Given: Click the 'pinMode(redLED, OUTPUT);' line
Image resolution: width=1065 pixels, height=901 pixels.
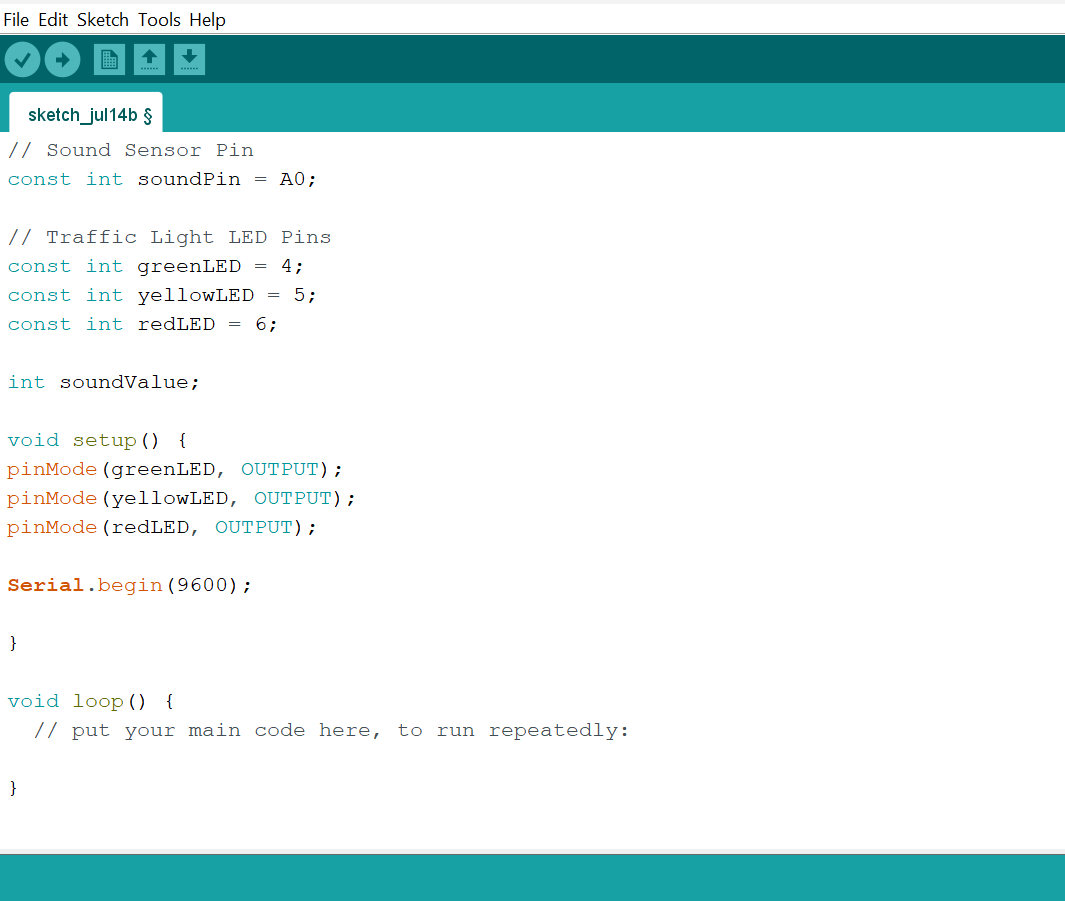Looking at the screenshot, I should (162, 528).
